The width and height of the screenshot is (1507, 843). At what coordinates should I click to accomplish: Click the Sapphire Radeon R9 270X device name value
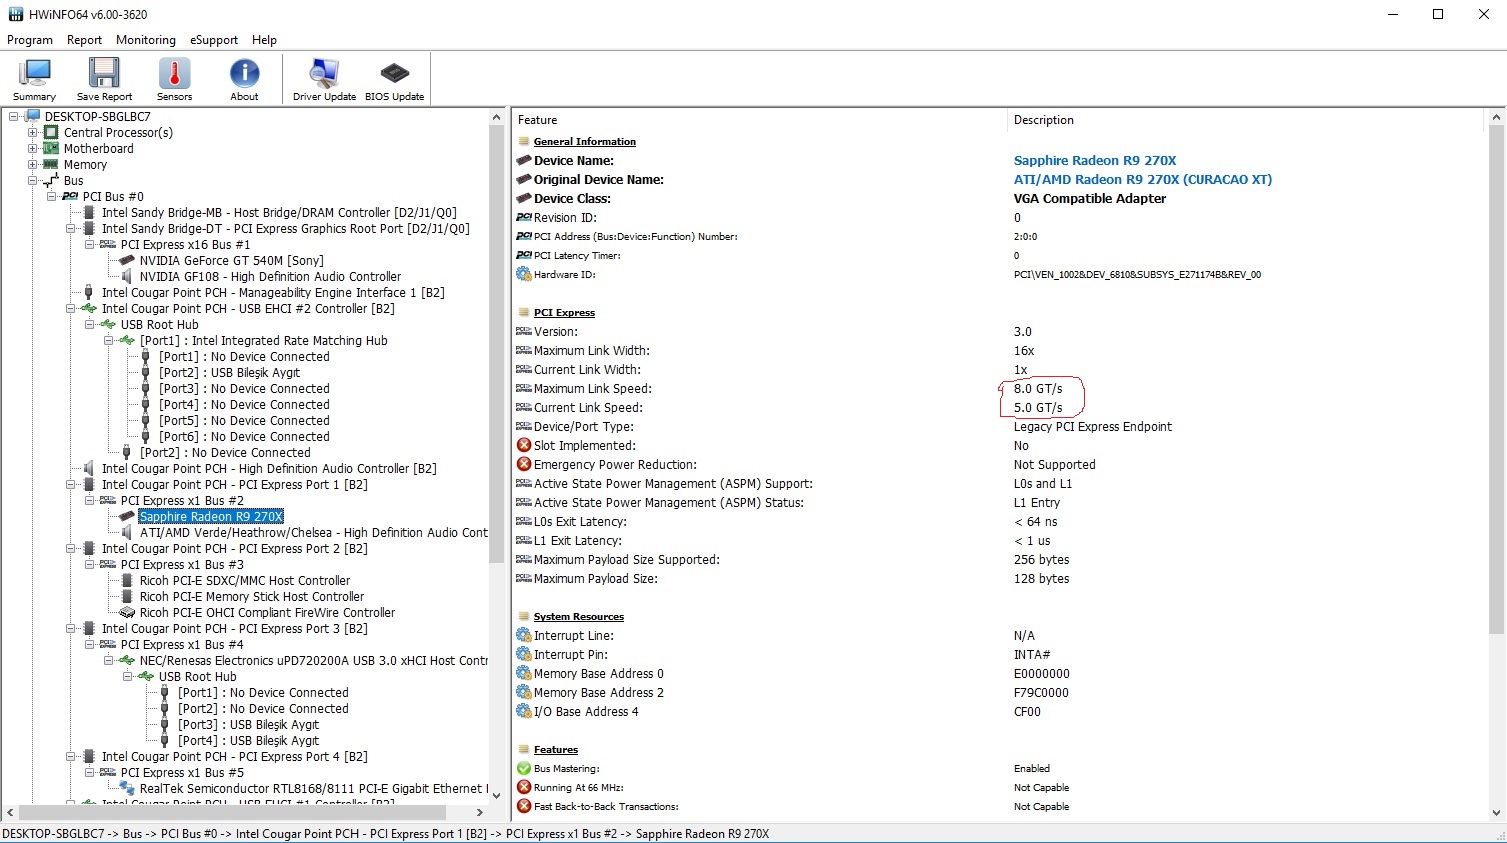pyautogui.click(x=1095, y=160)
